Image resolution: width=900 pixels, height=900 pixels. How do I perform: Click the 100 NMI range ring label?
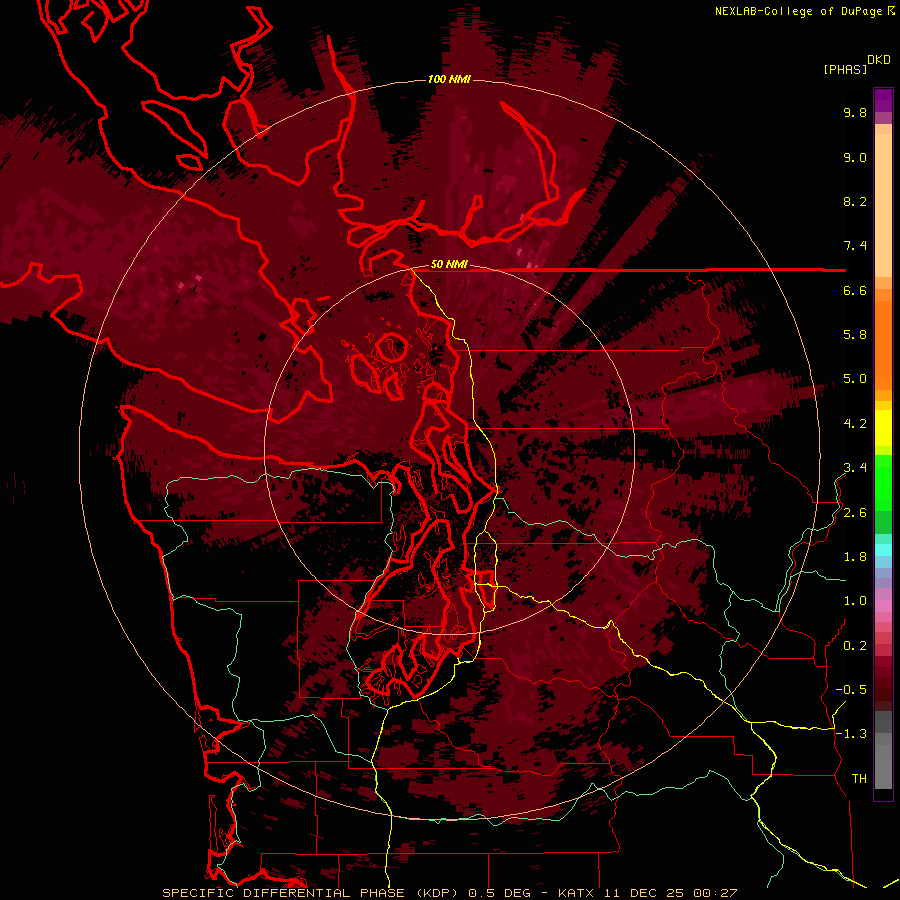click(449, 79)
